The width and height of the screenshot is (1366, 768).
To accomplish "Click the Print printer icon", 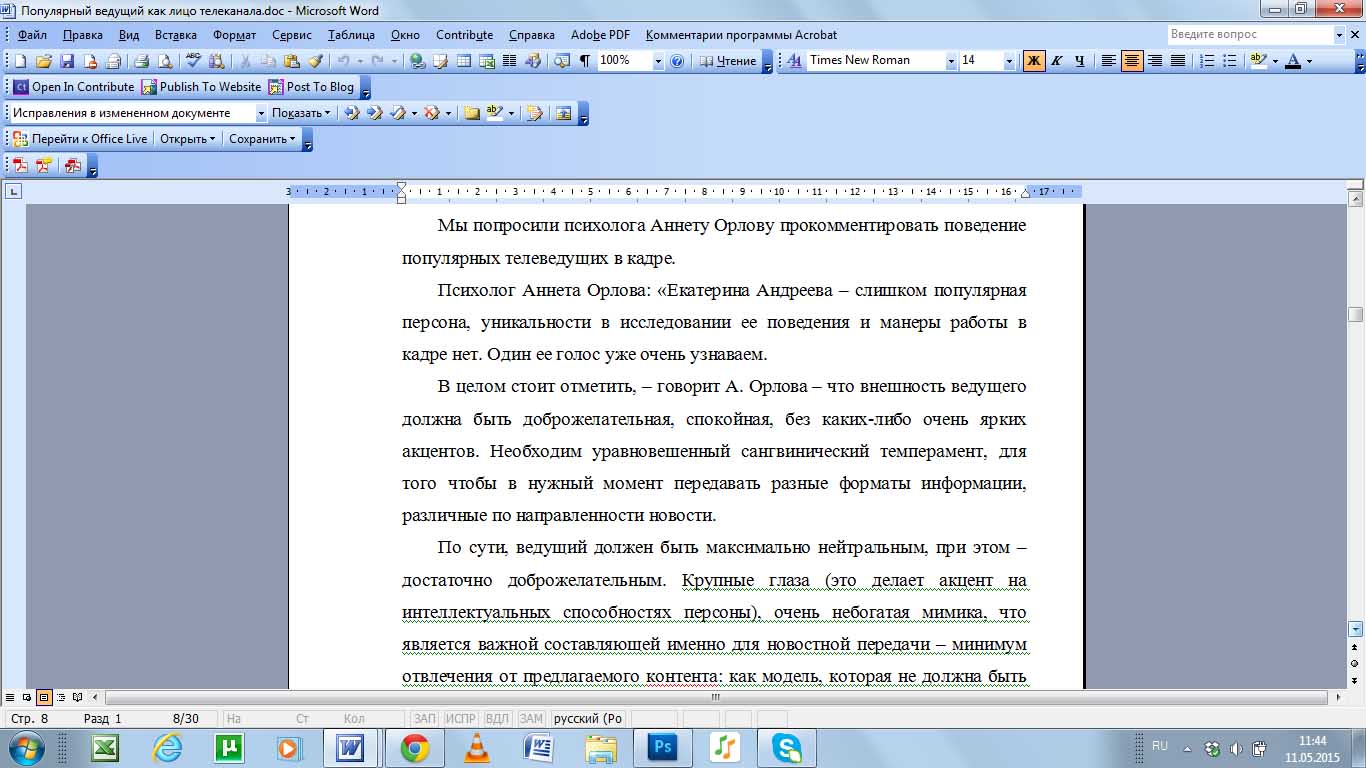I will tap(141, 61).
